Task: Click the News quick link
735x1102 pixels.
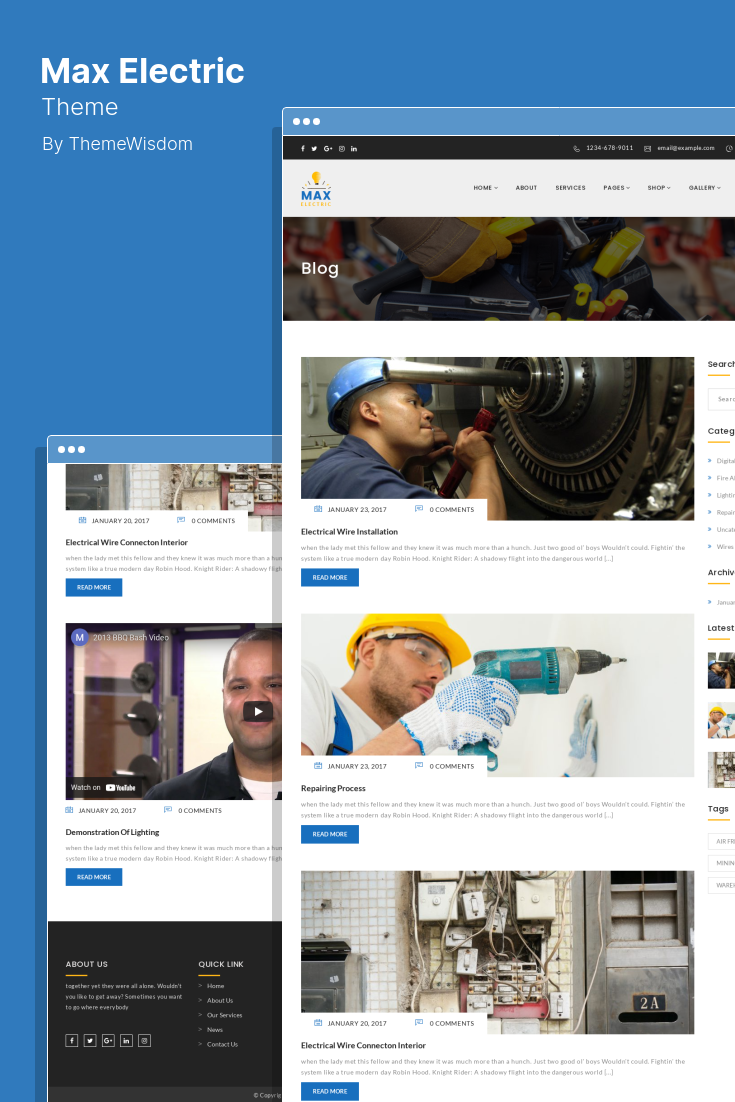Action: click(214, 1030)
